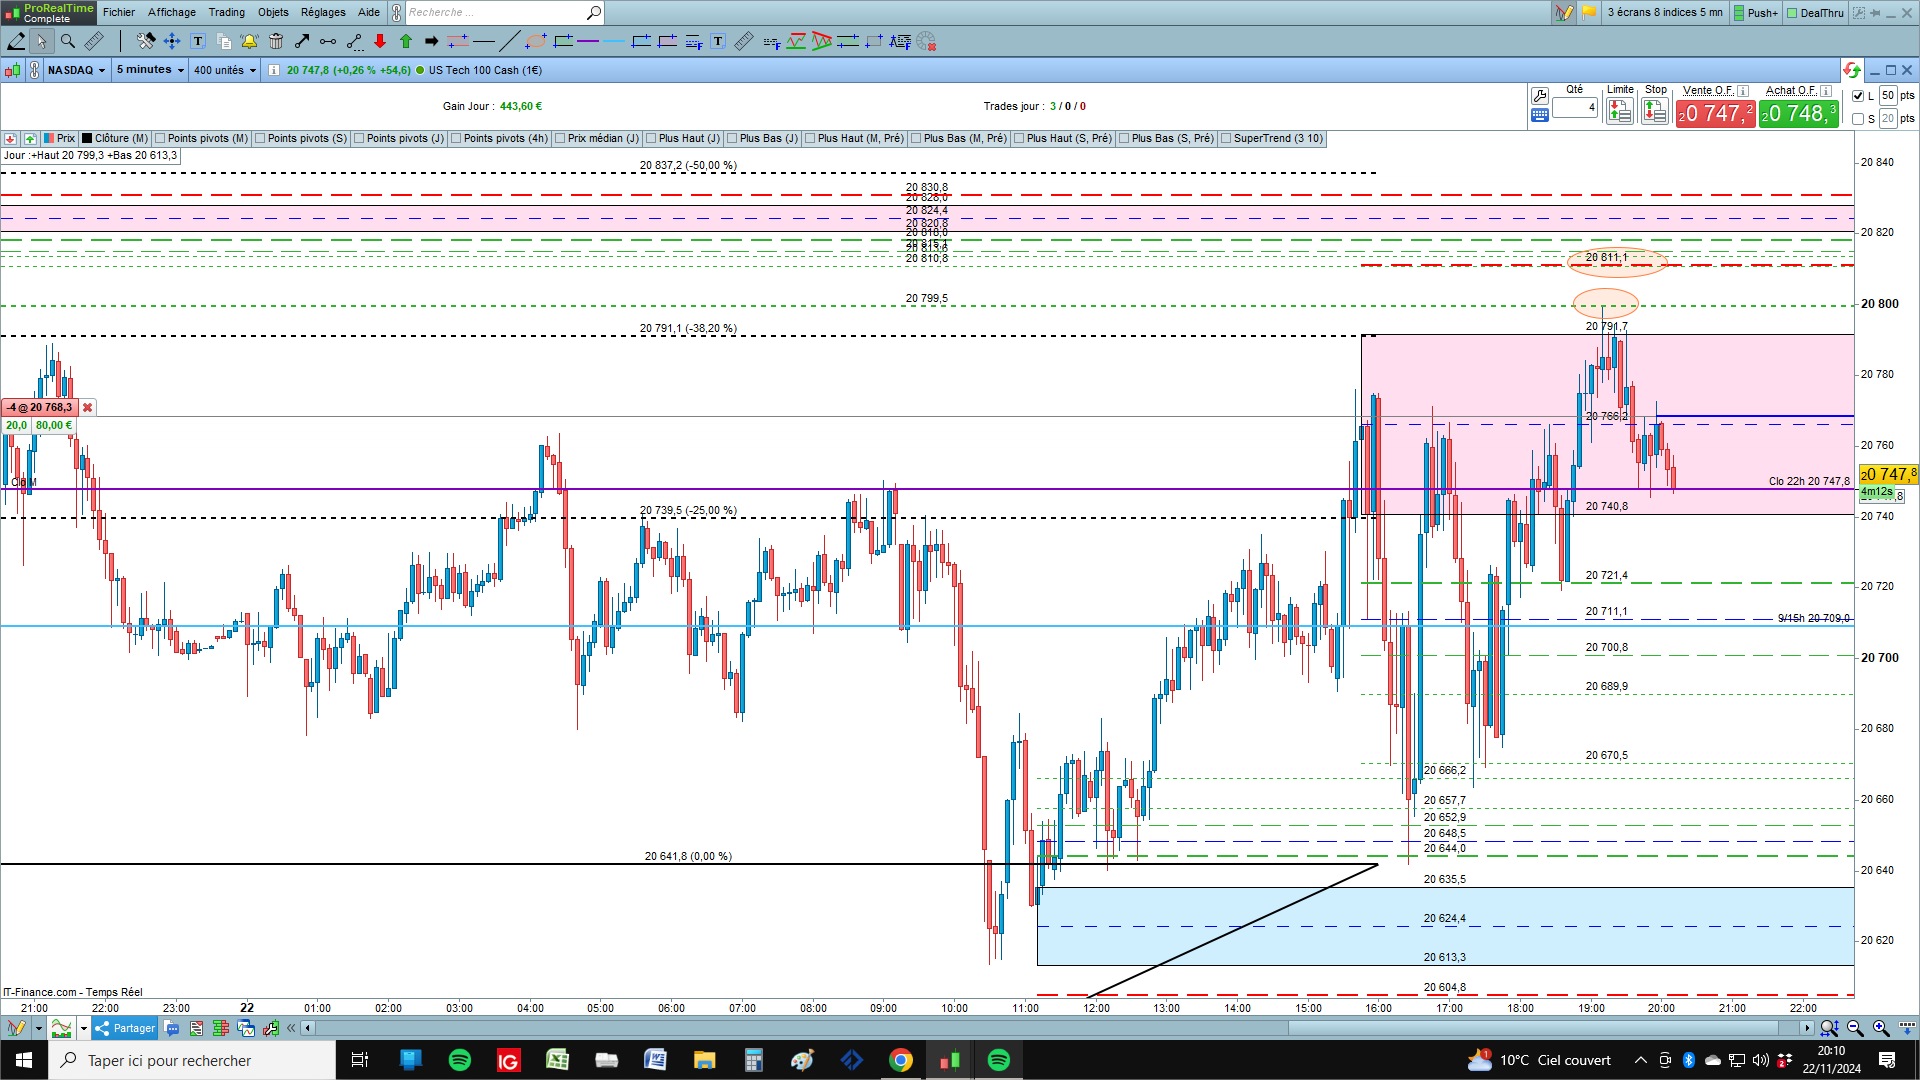This screenshot has width=1920, height=1080.
Task: Open the 400 unités dropdown
Action: 225,70
